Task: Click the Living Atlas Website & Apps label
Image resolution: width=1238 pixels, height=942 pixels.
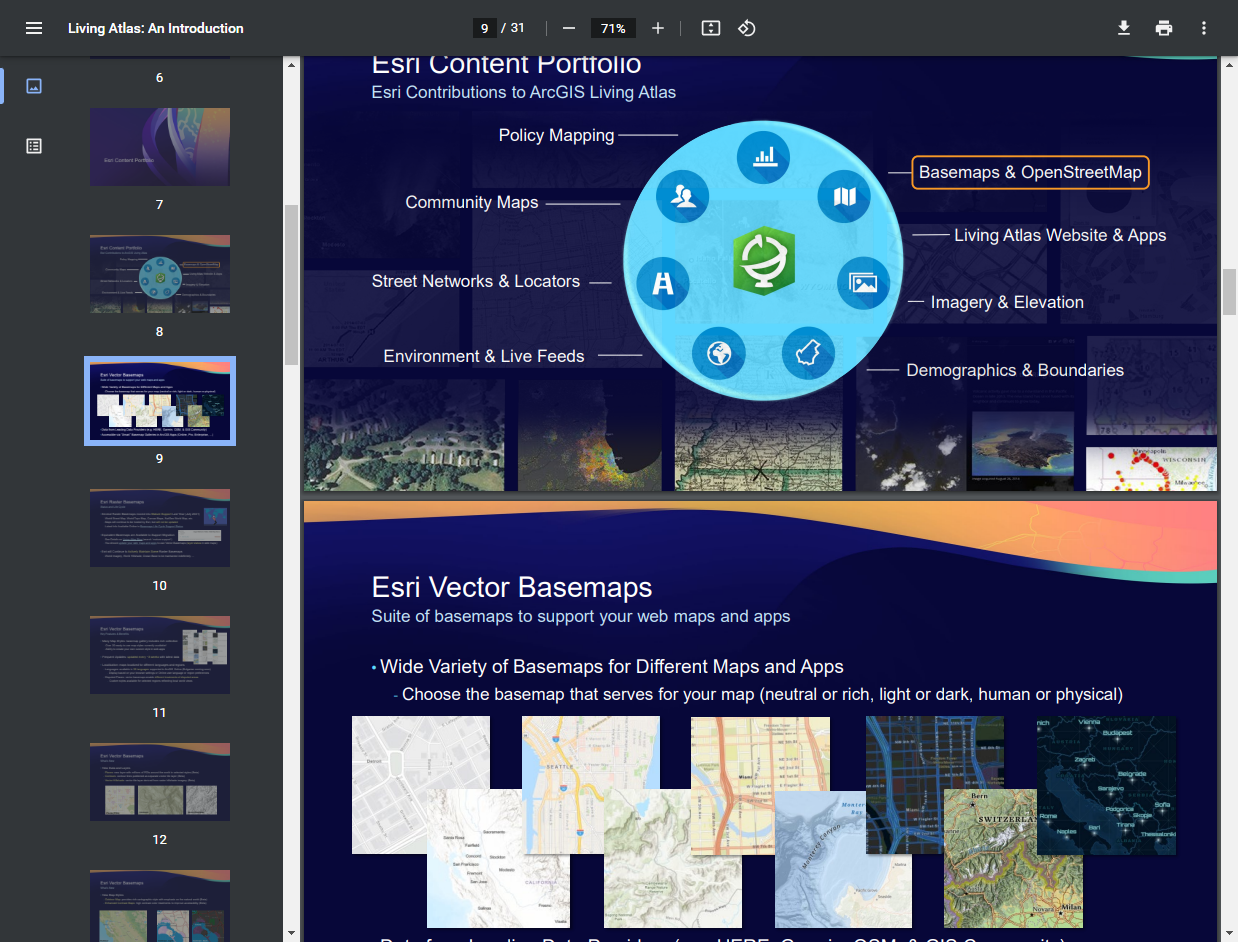Action: [1060, 235]
